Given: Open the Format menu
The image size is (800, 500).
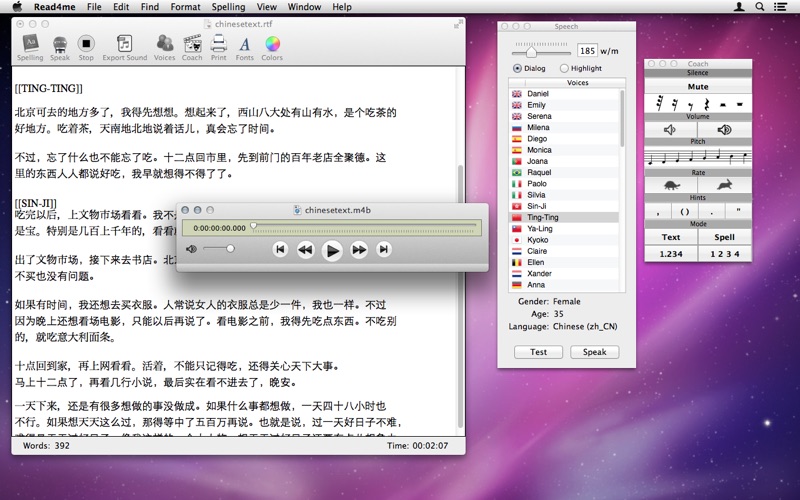Looking at the screenshot, I should click(x=185, y=7).
